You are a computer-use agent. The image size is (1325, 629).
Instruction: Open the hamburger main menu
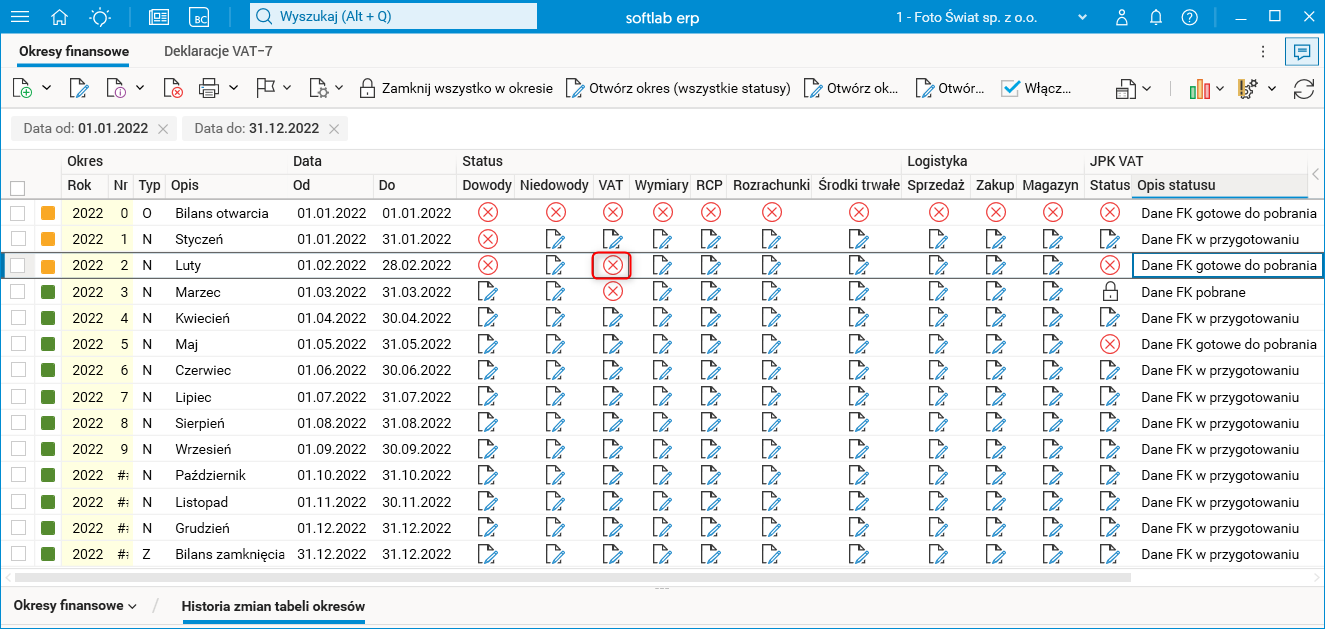point(19,17)
